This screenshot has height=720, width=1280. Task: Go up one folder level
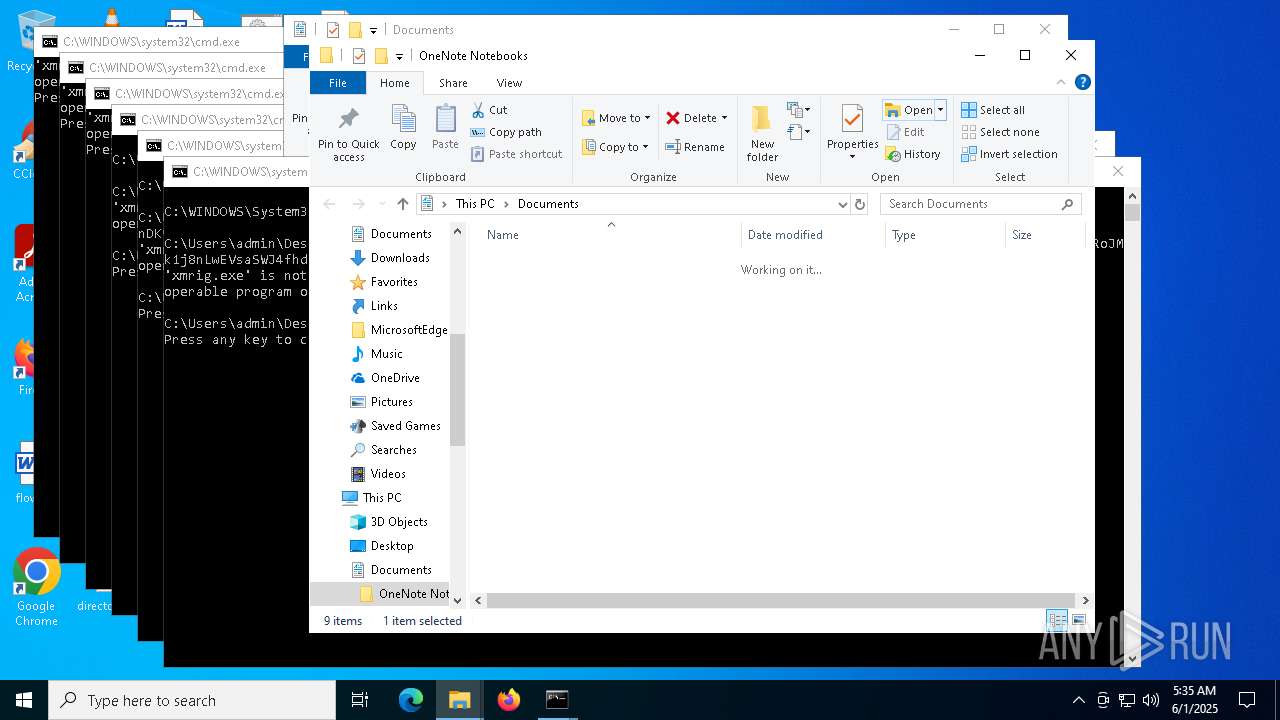(x=402, y=204)
